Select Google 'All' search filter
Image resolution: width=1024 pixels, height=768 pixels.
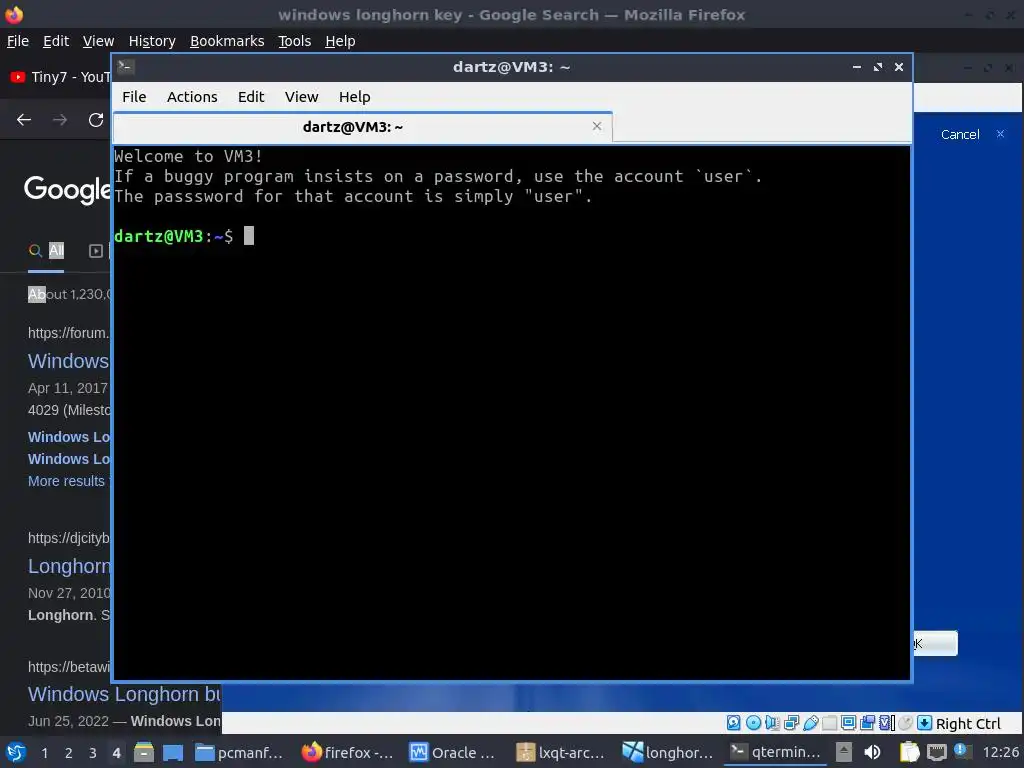(x=46, y=250)
